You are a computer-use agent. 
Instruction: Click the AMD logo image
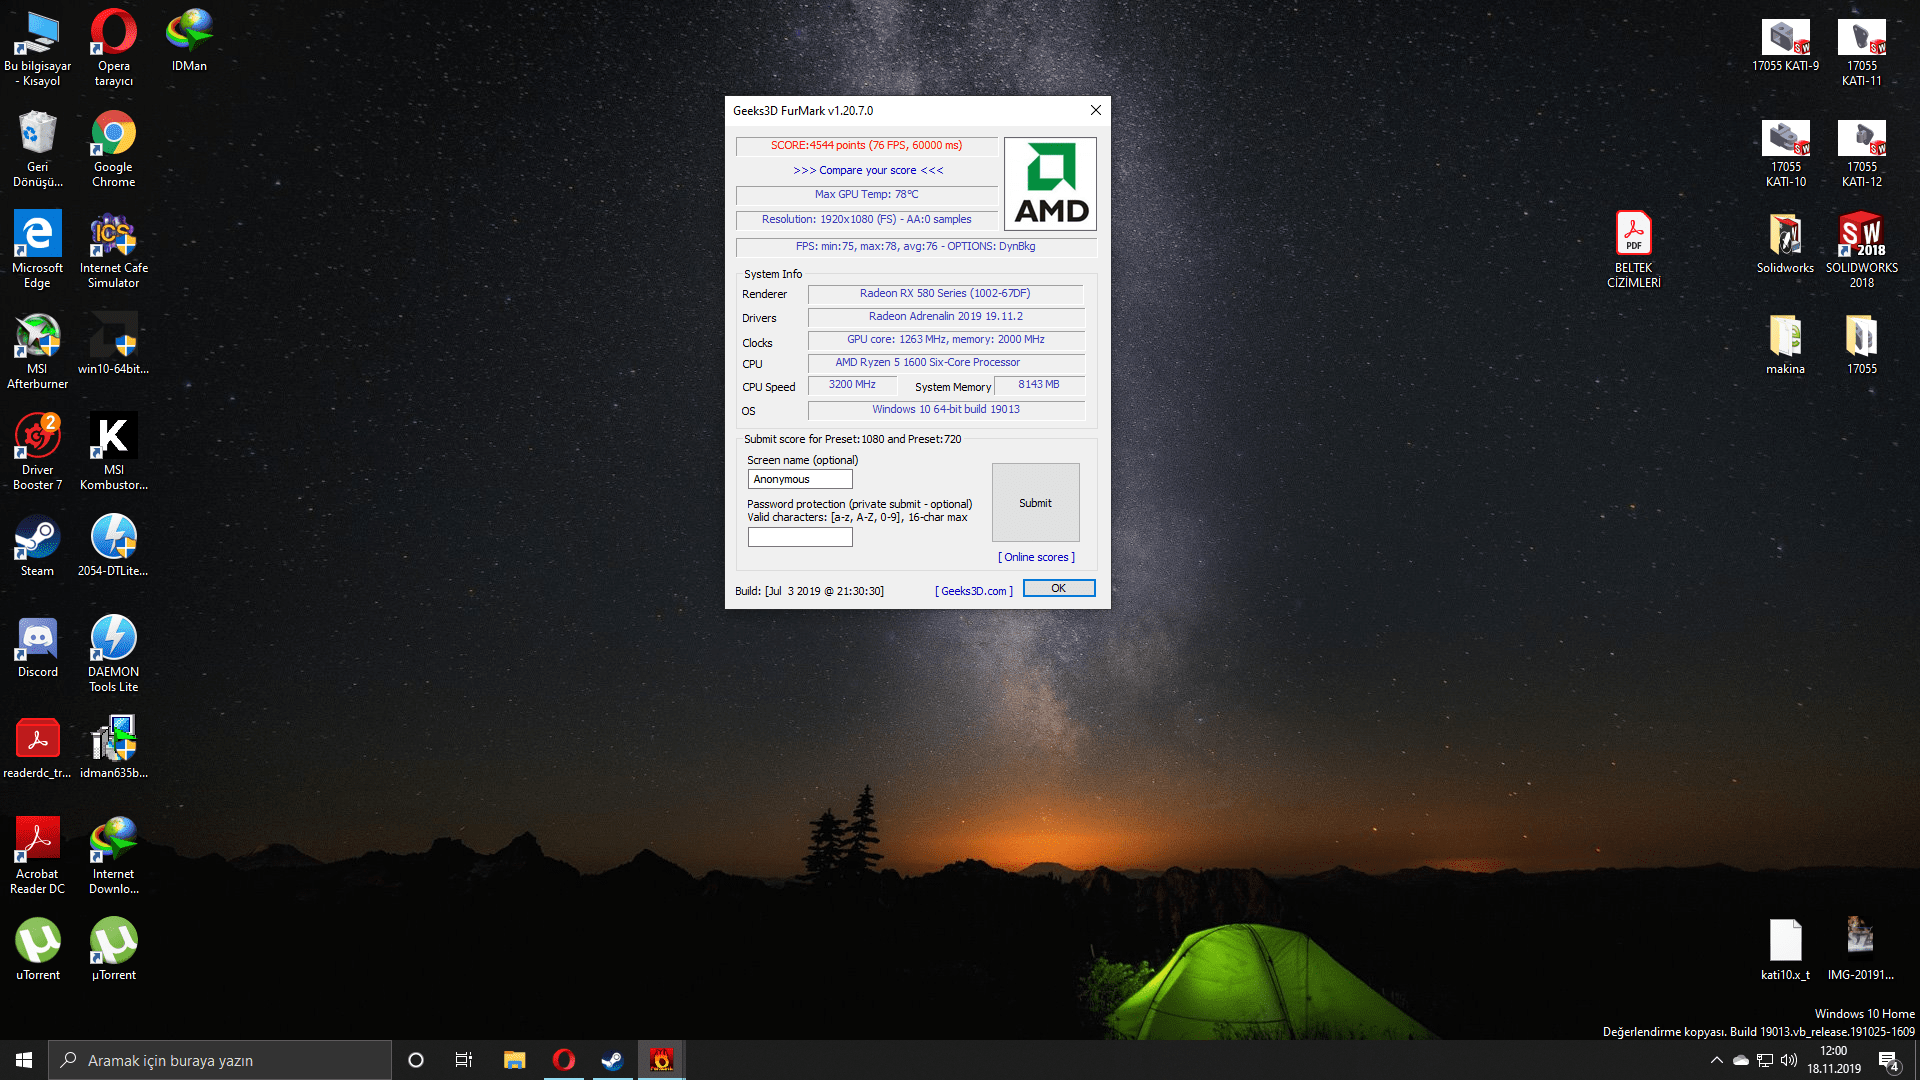tap(1050, 184)
